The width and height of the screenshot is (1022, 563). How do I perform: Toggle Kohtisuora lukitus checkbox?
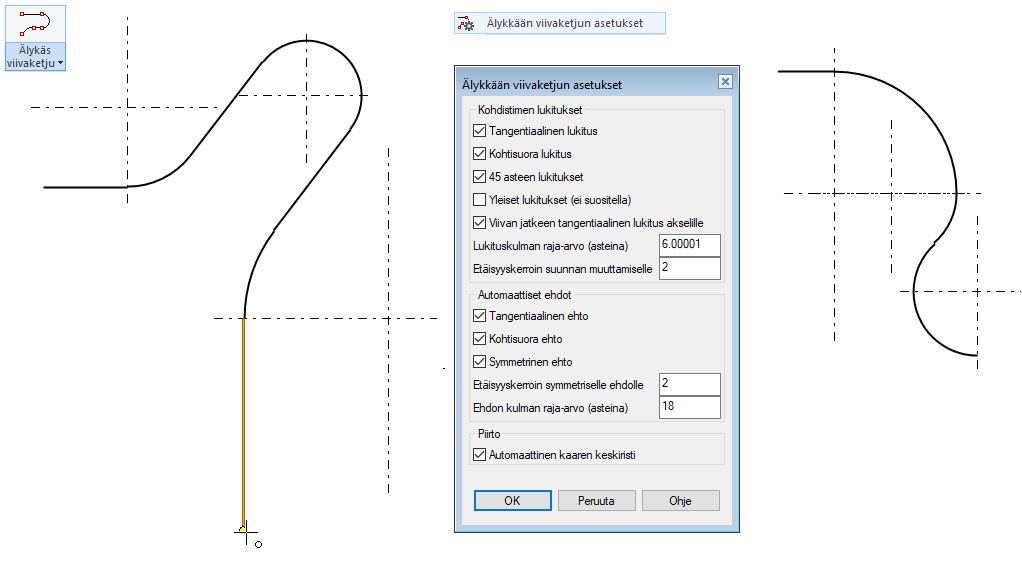click(x=480, y=154)
